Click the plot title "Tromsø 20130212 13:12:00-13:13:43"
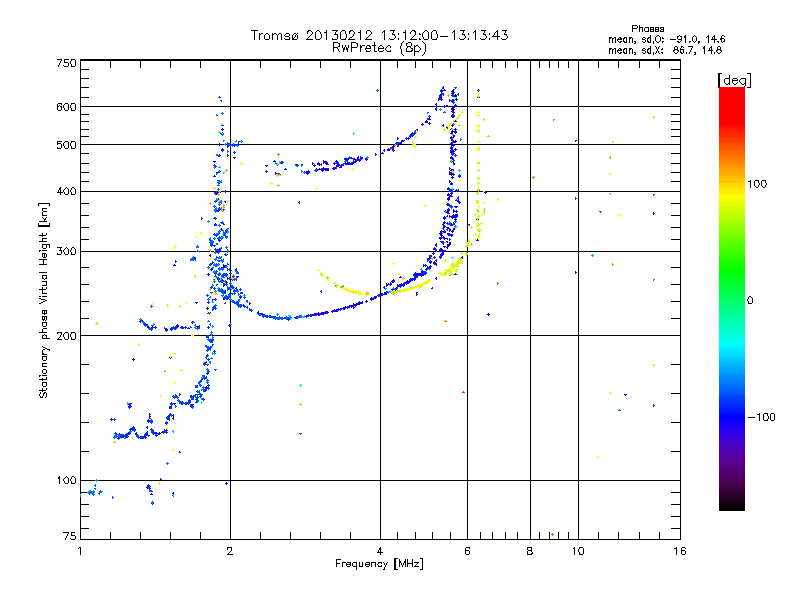The width and height of the screenshot is (800, 600). point(379,35)
